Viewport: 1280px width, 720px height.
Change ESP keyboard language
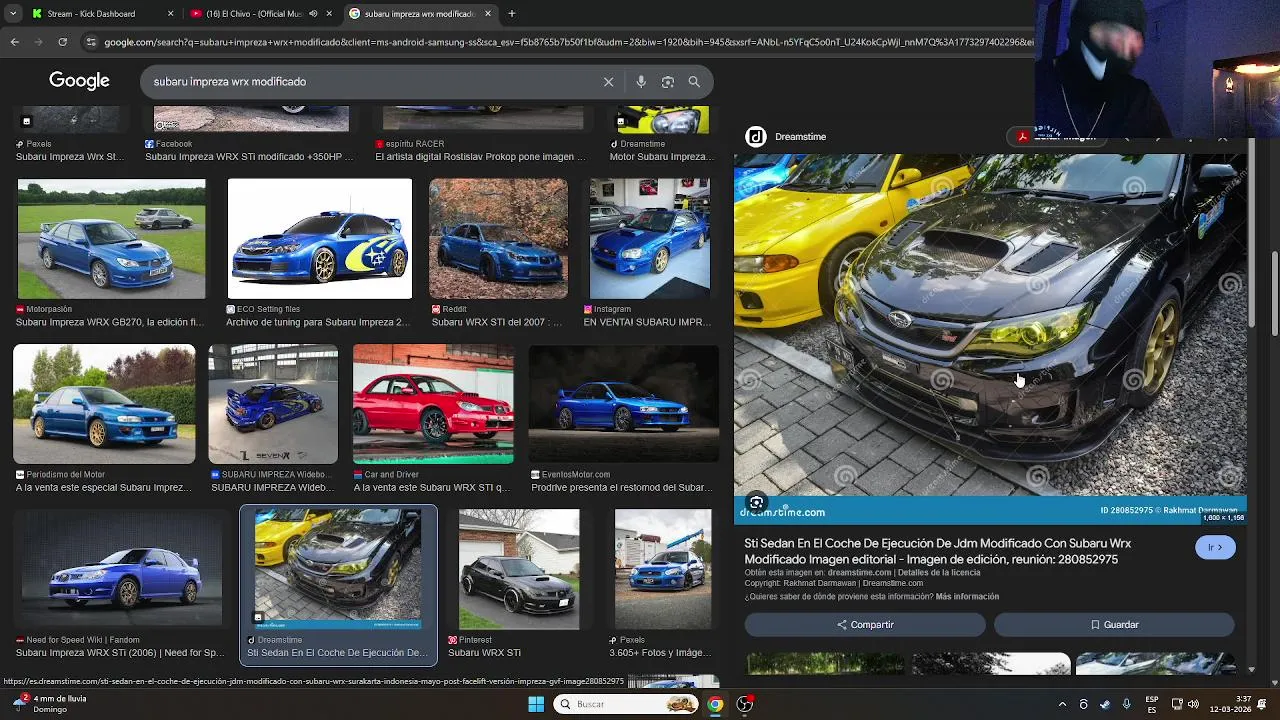coord(1152,704)
